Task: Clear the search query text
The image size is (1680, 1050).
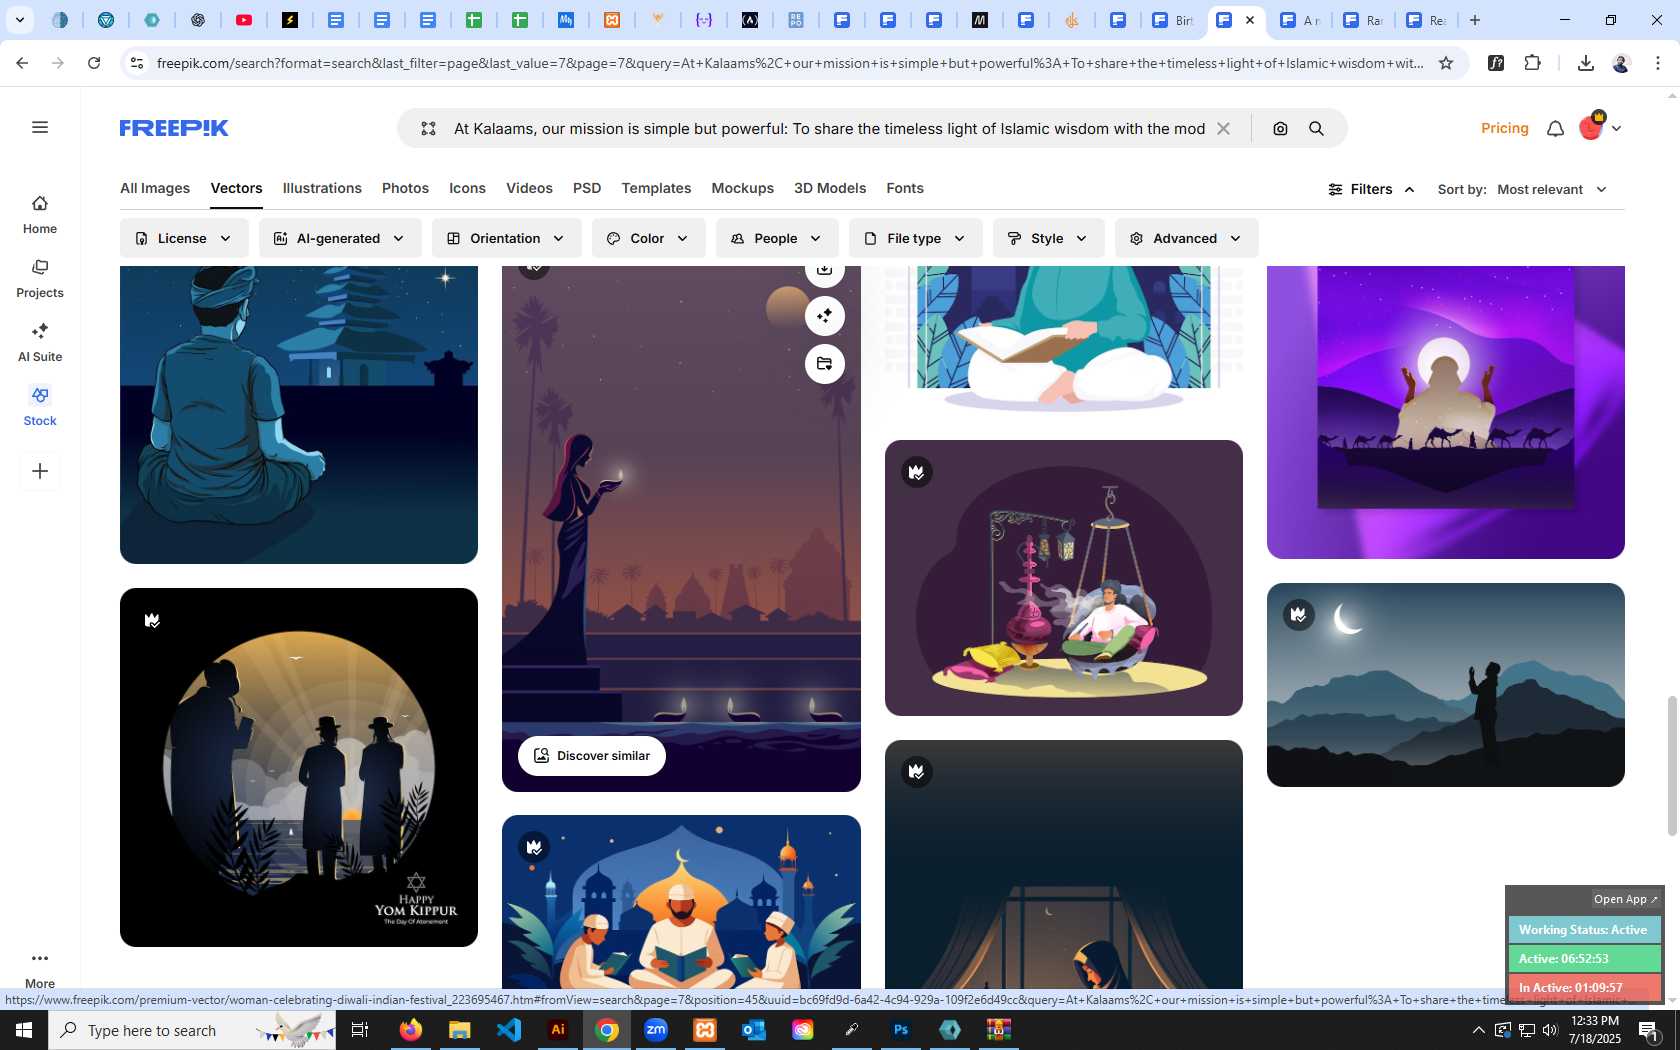Action: pyautogui.click(x=1223, y=128)
